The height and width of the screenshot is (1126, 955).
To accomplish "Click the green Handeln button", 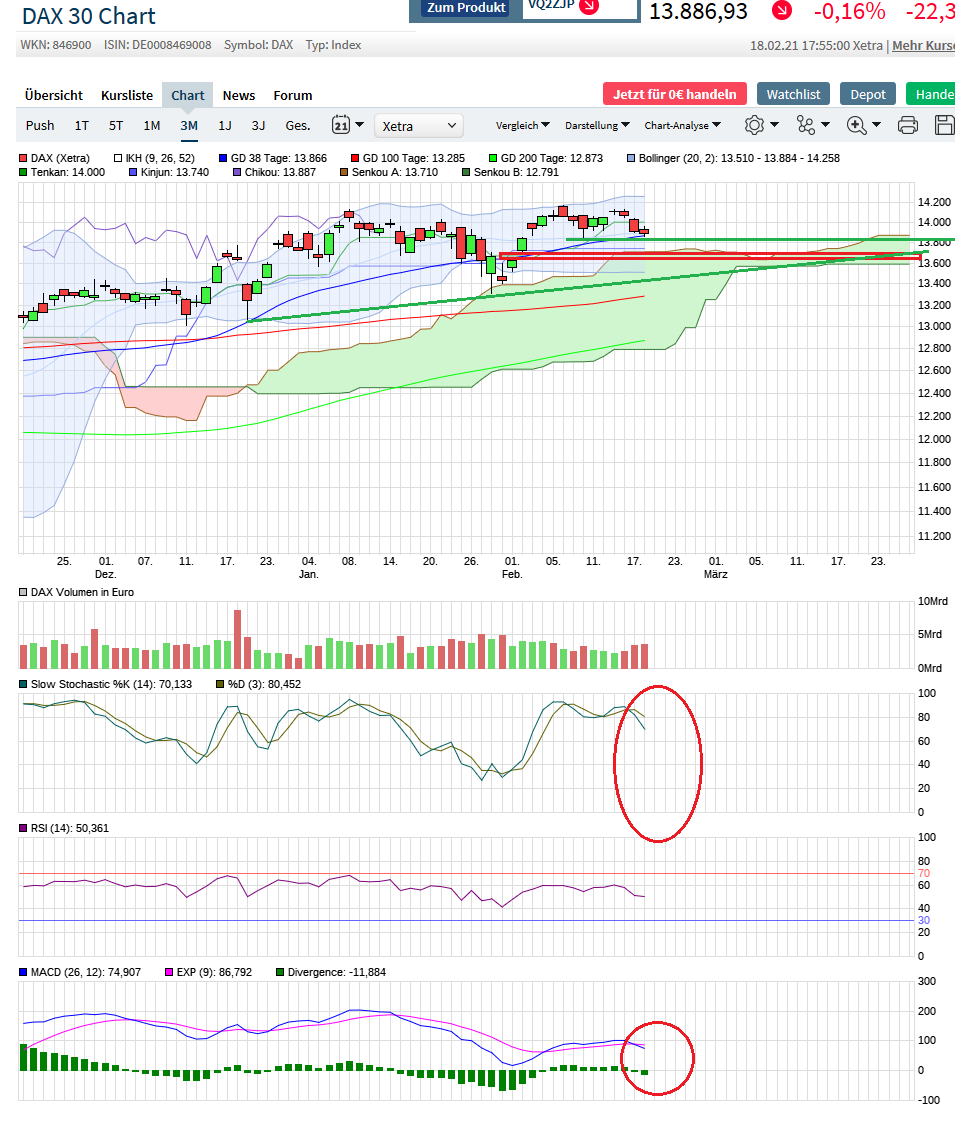I will tap(931, 94).
